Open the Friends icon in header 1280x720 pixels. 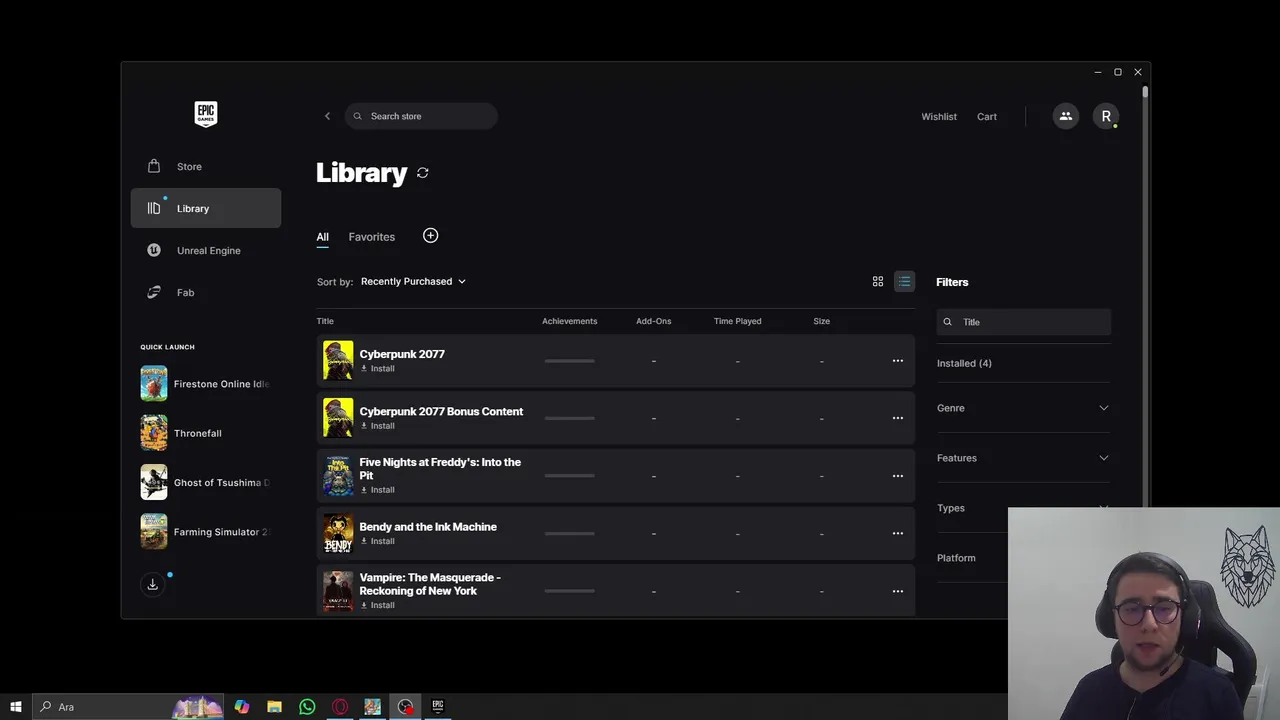tap(1066, 116)
